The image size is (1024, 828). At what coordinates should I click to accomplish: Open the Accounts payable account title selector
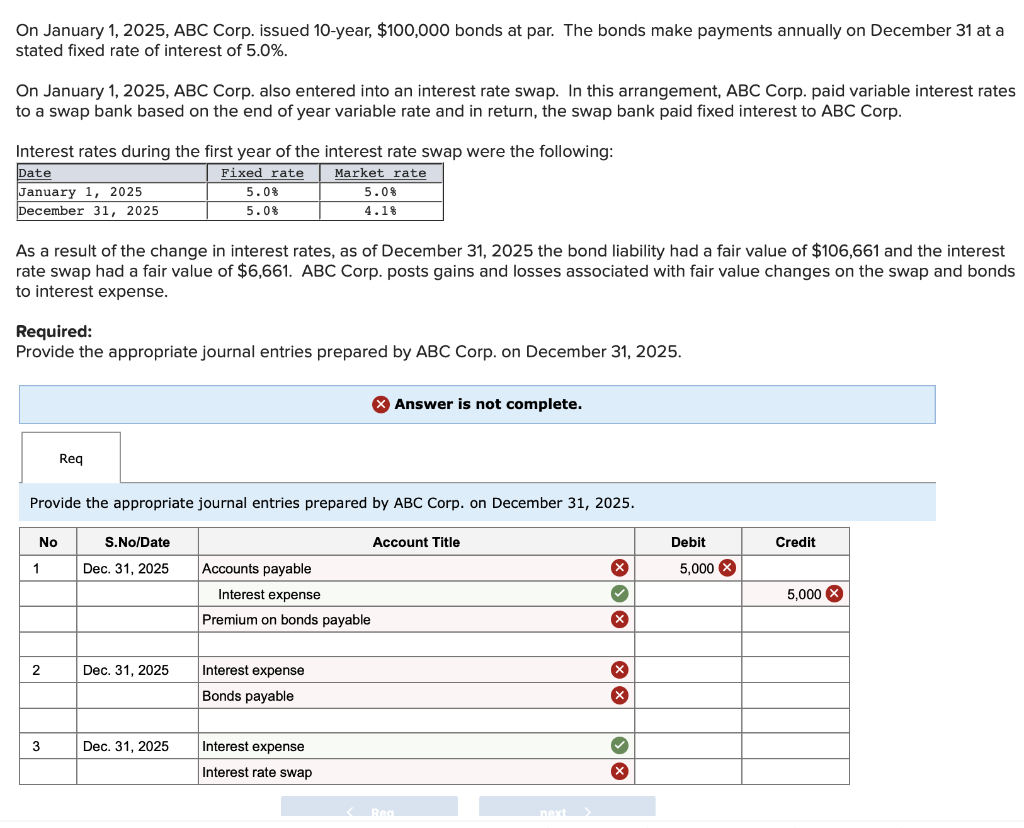tap(400, 568)
